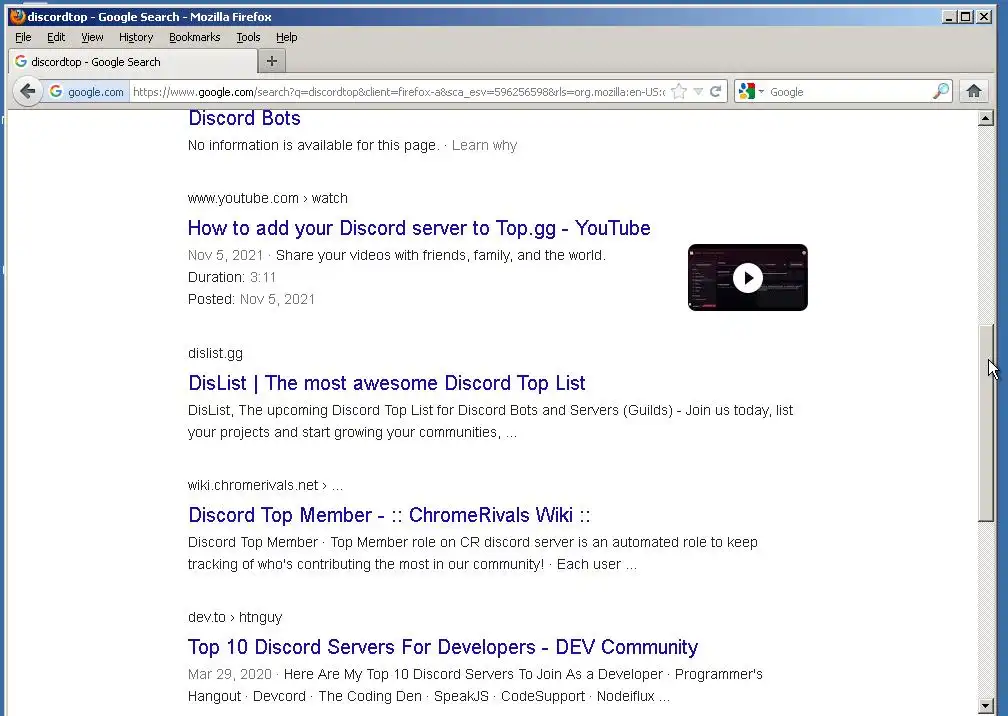The image size is (1008, 716).
Task: Click the Google favicon in the address bar
Action: coord(56,91)
